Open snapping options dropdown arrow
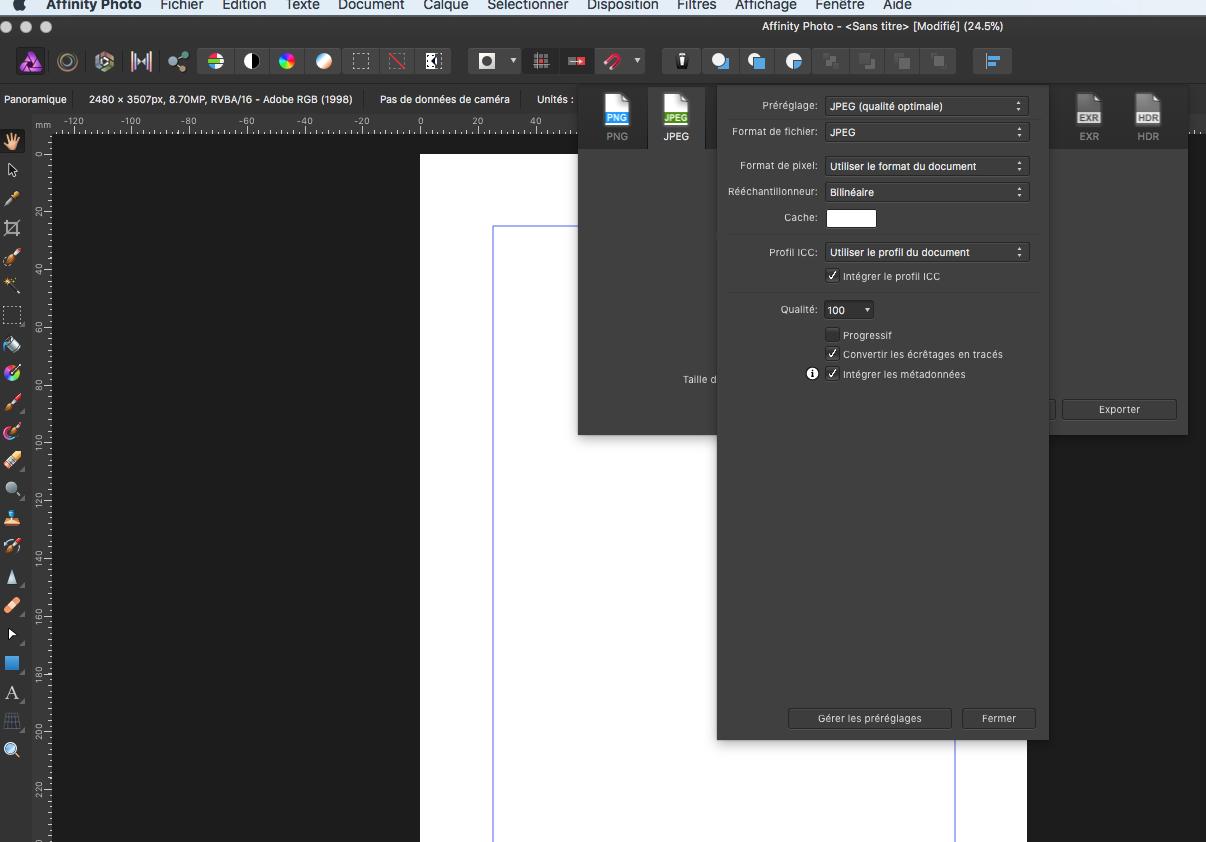 tap(637, 61)
